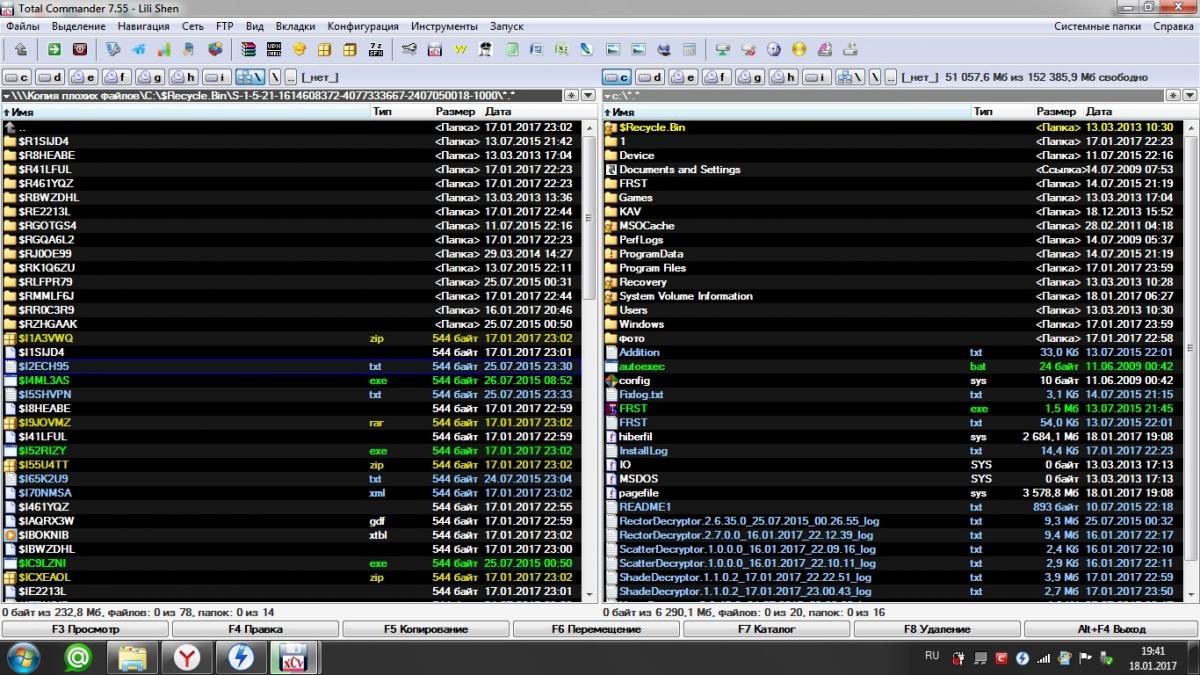Click the up-arrow icon in the toolbar
The image size is (1200, 675).
click(x=21, y=49)
